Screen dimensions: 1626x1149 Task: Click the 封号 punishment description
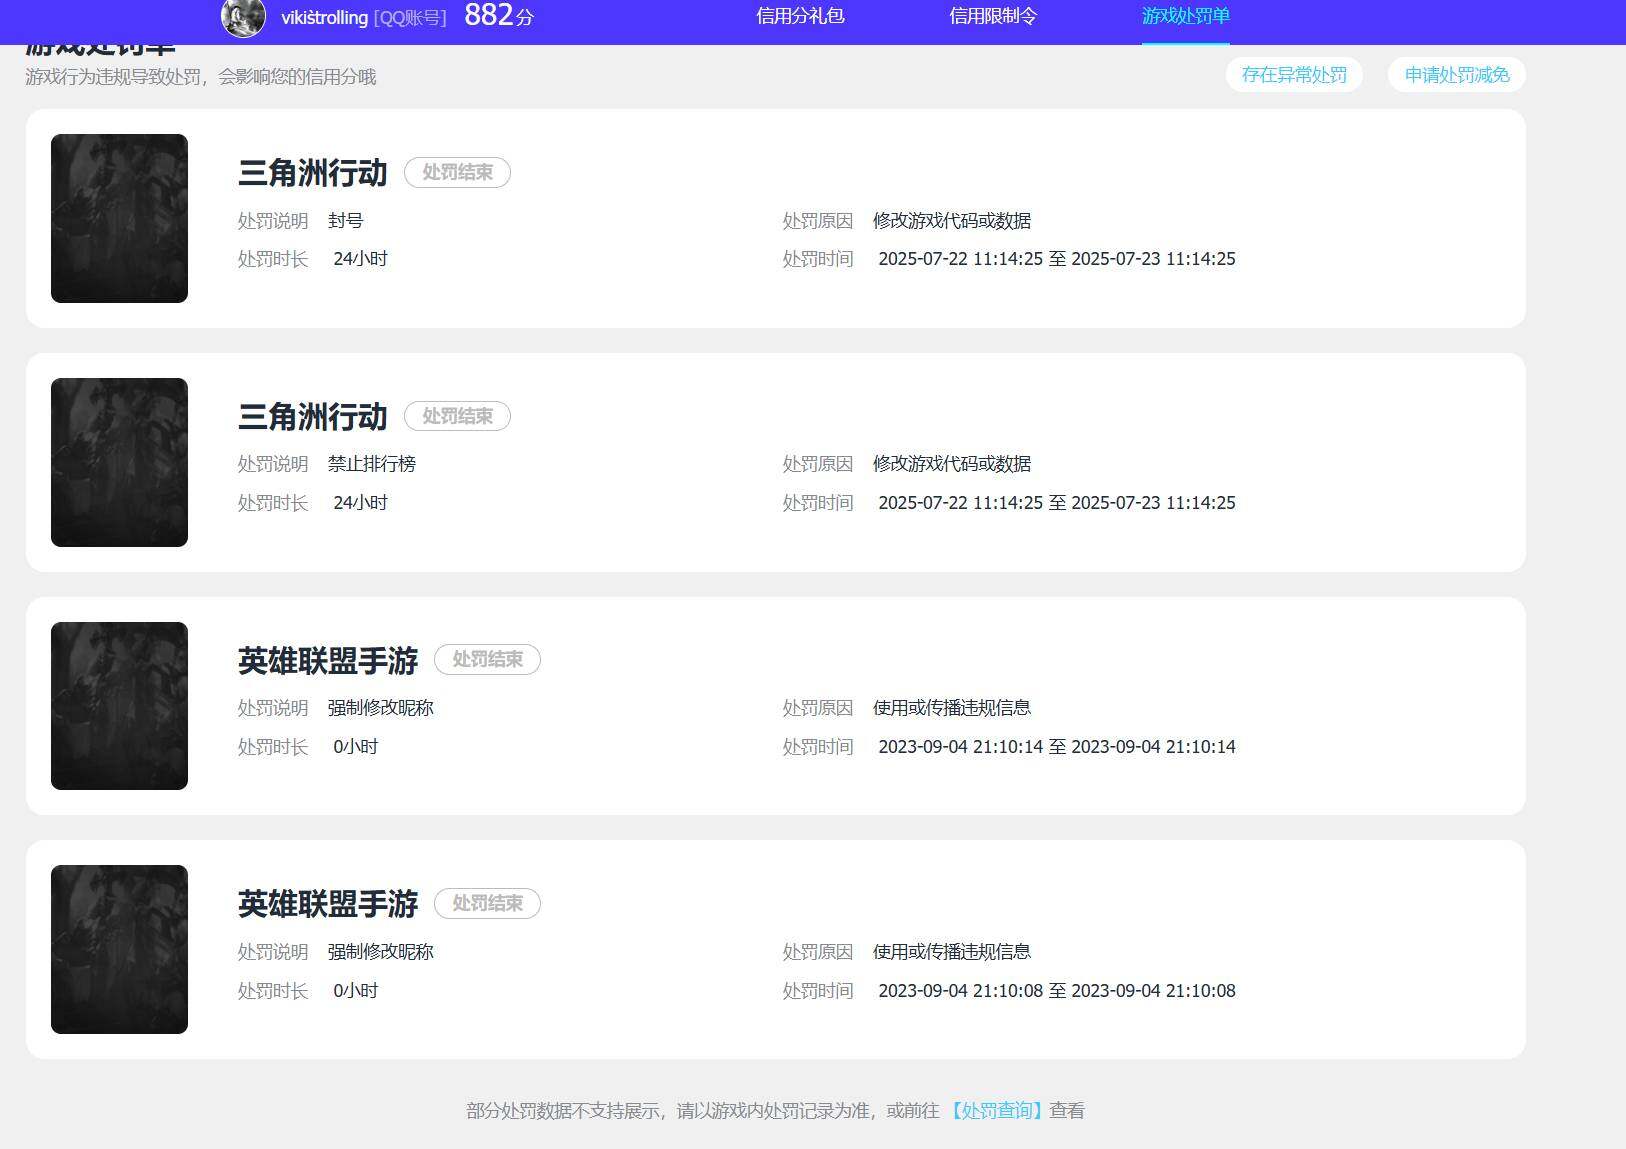pos(346,220)
